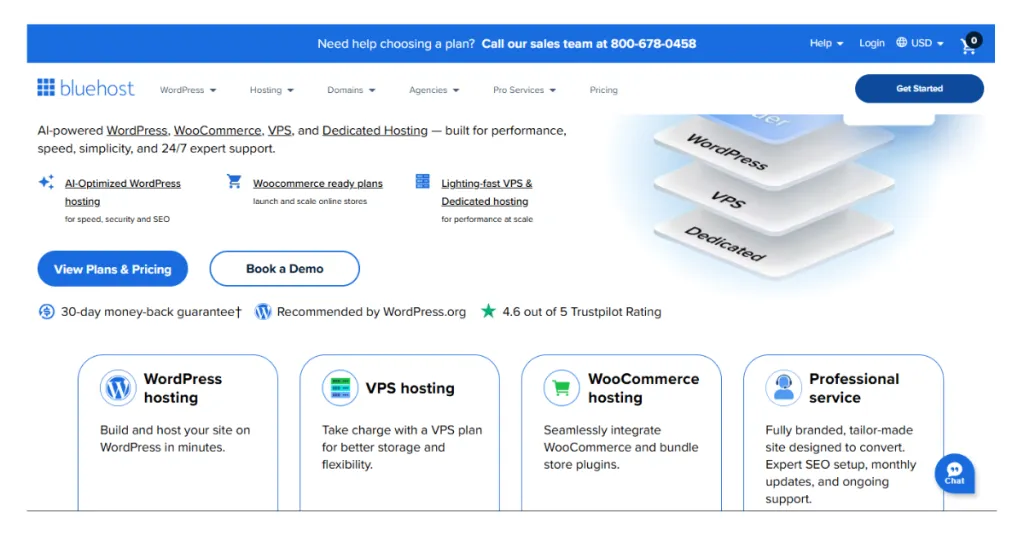Click the Get Started button
This screenshot has width=1024, height=536.
(x=920, y=88)
